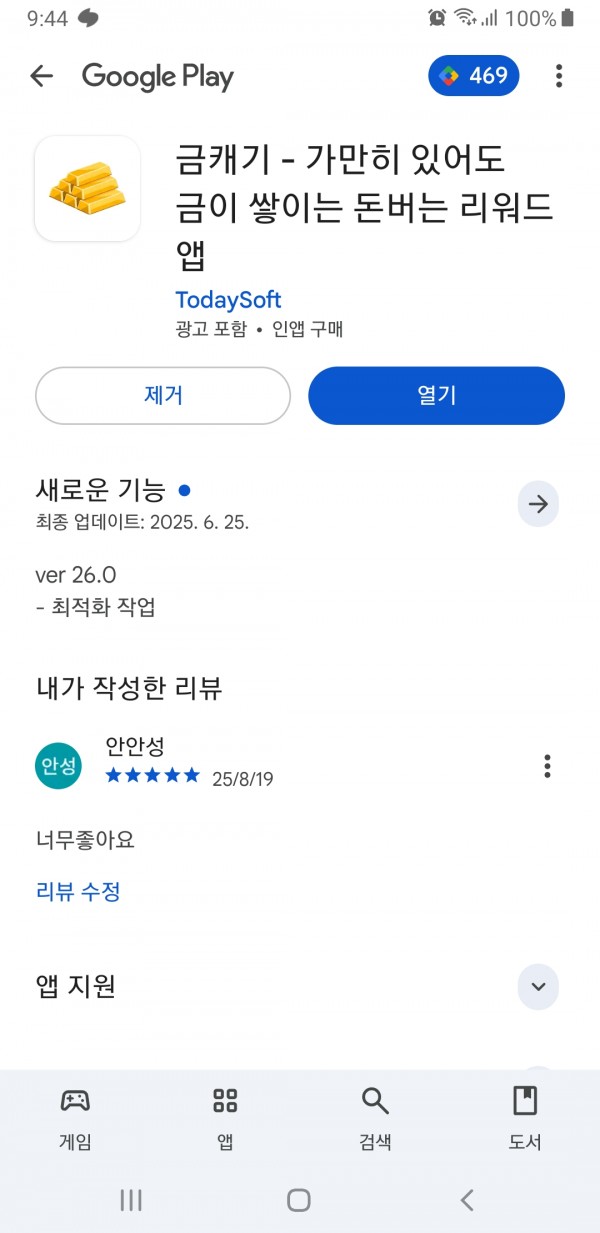Screen dimensions: 600x1233
Task: Open the TodaySoft developer page
Action: pyautogui.click(x=228, y=300)
